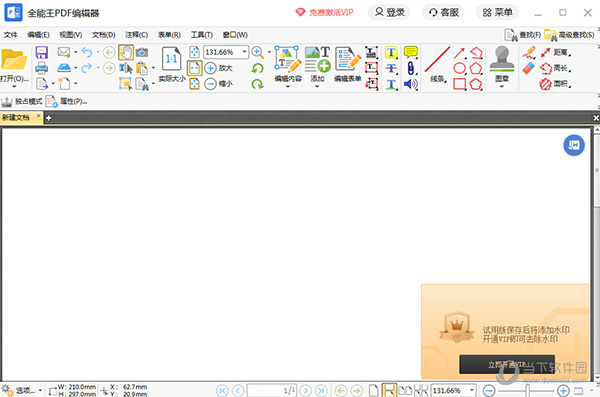600x397 pixels.
Task: Click the 登录 login button
Action: 389,12
